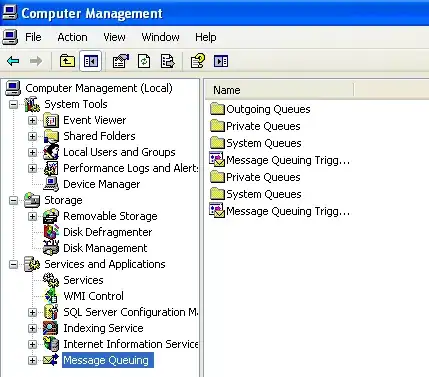Open the Window menu

point(160,37)
